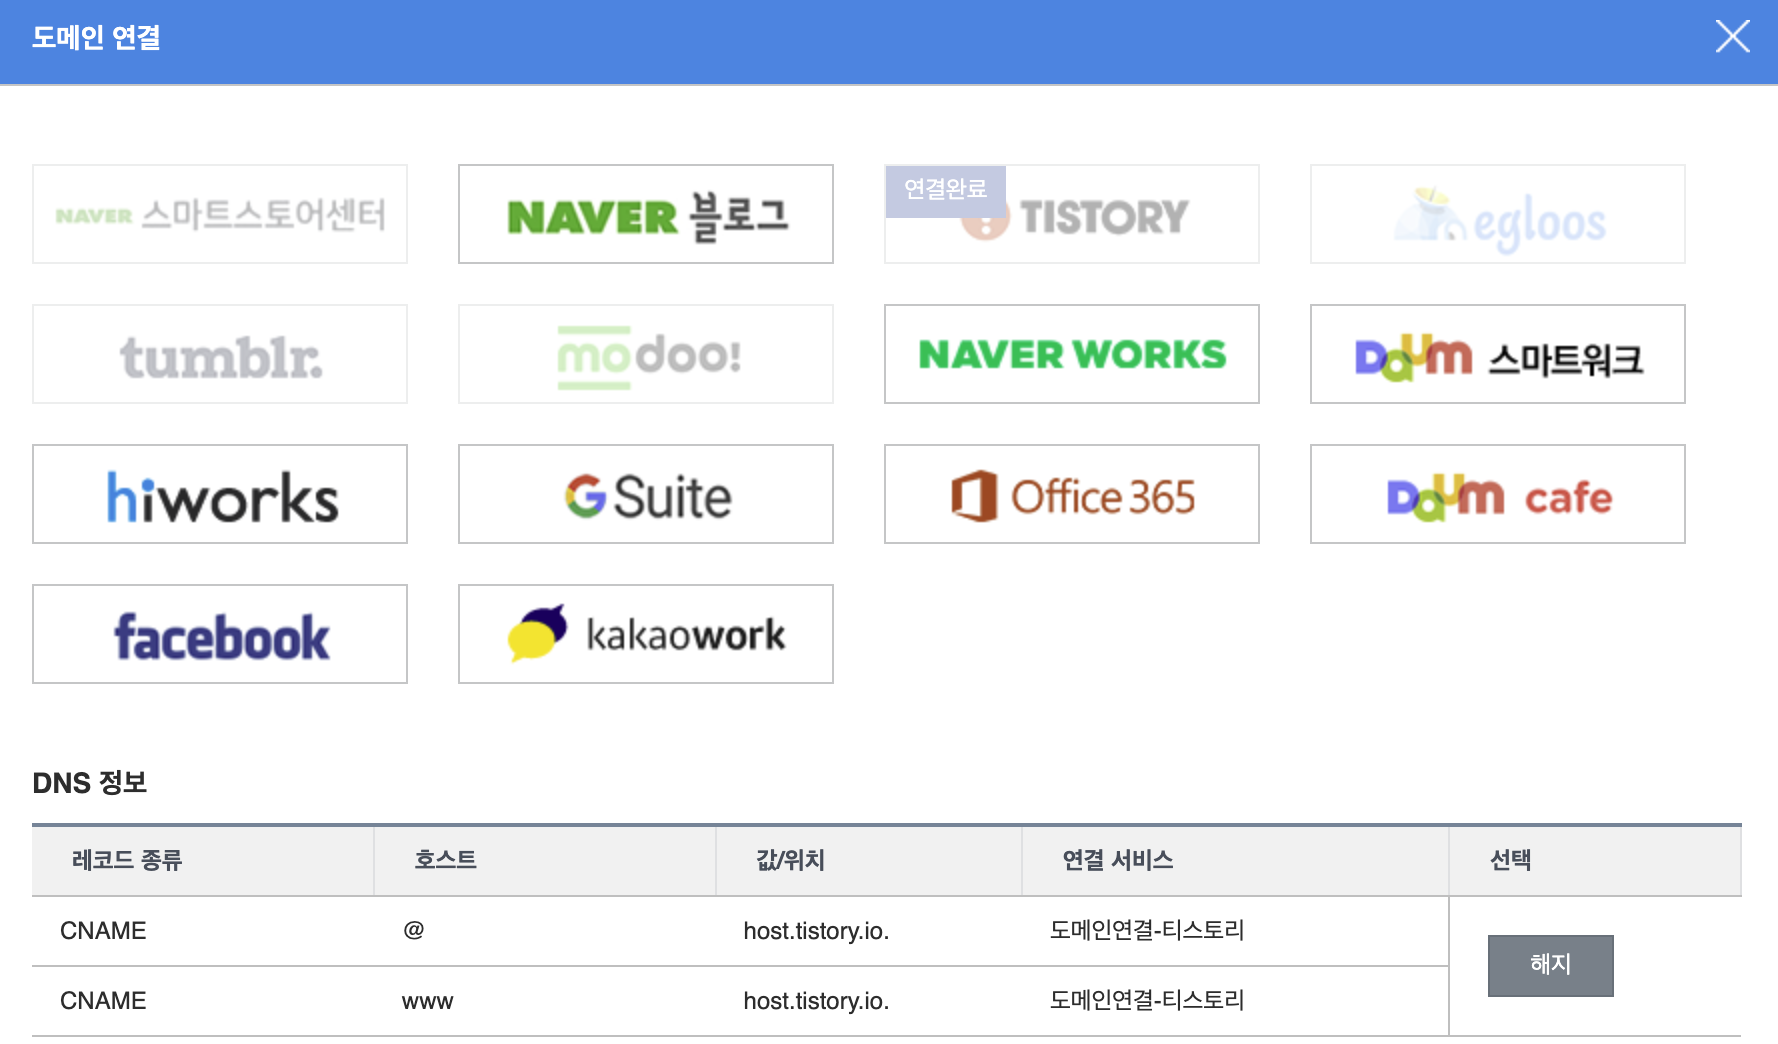
Task: Pick the tumblr service card
Action: point(220,354)
